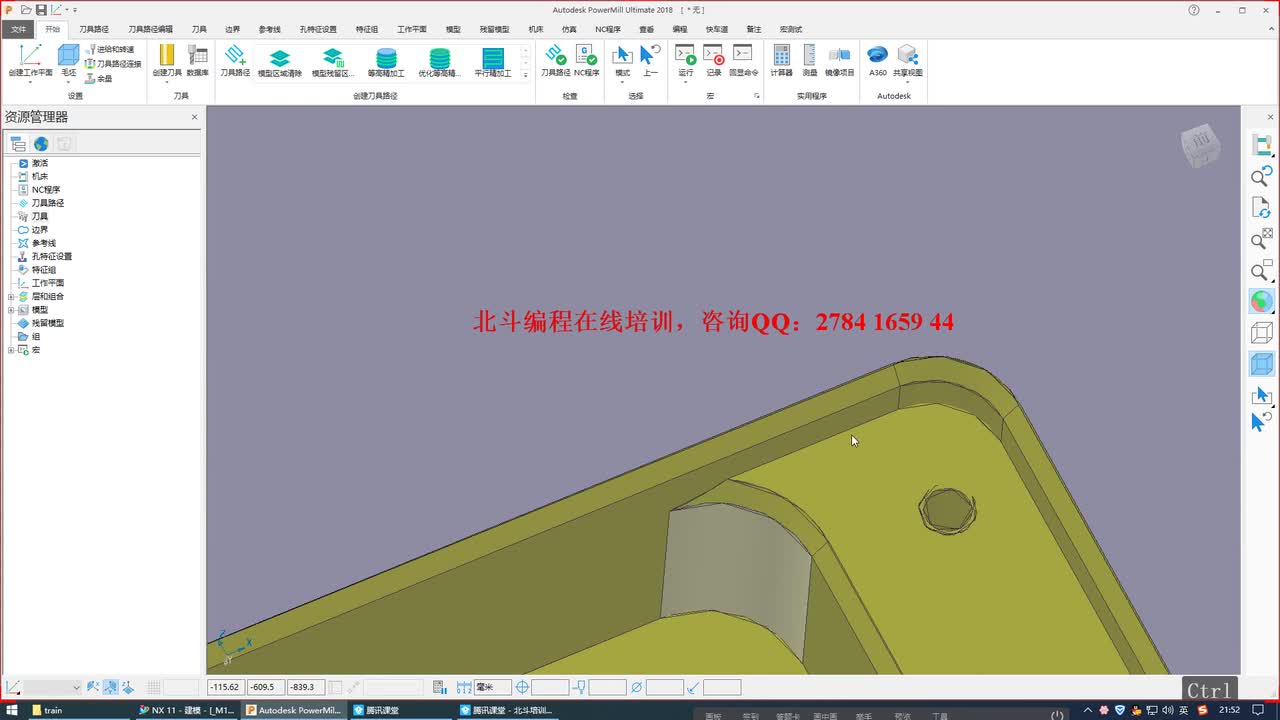Click the 毫米 units field in status bar

click(492, 687)
